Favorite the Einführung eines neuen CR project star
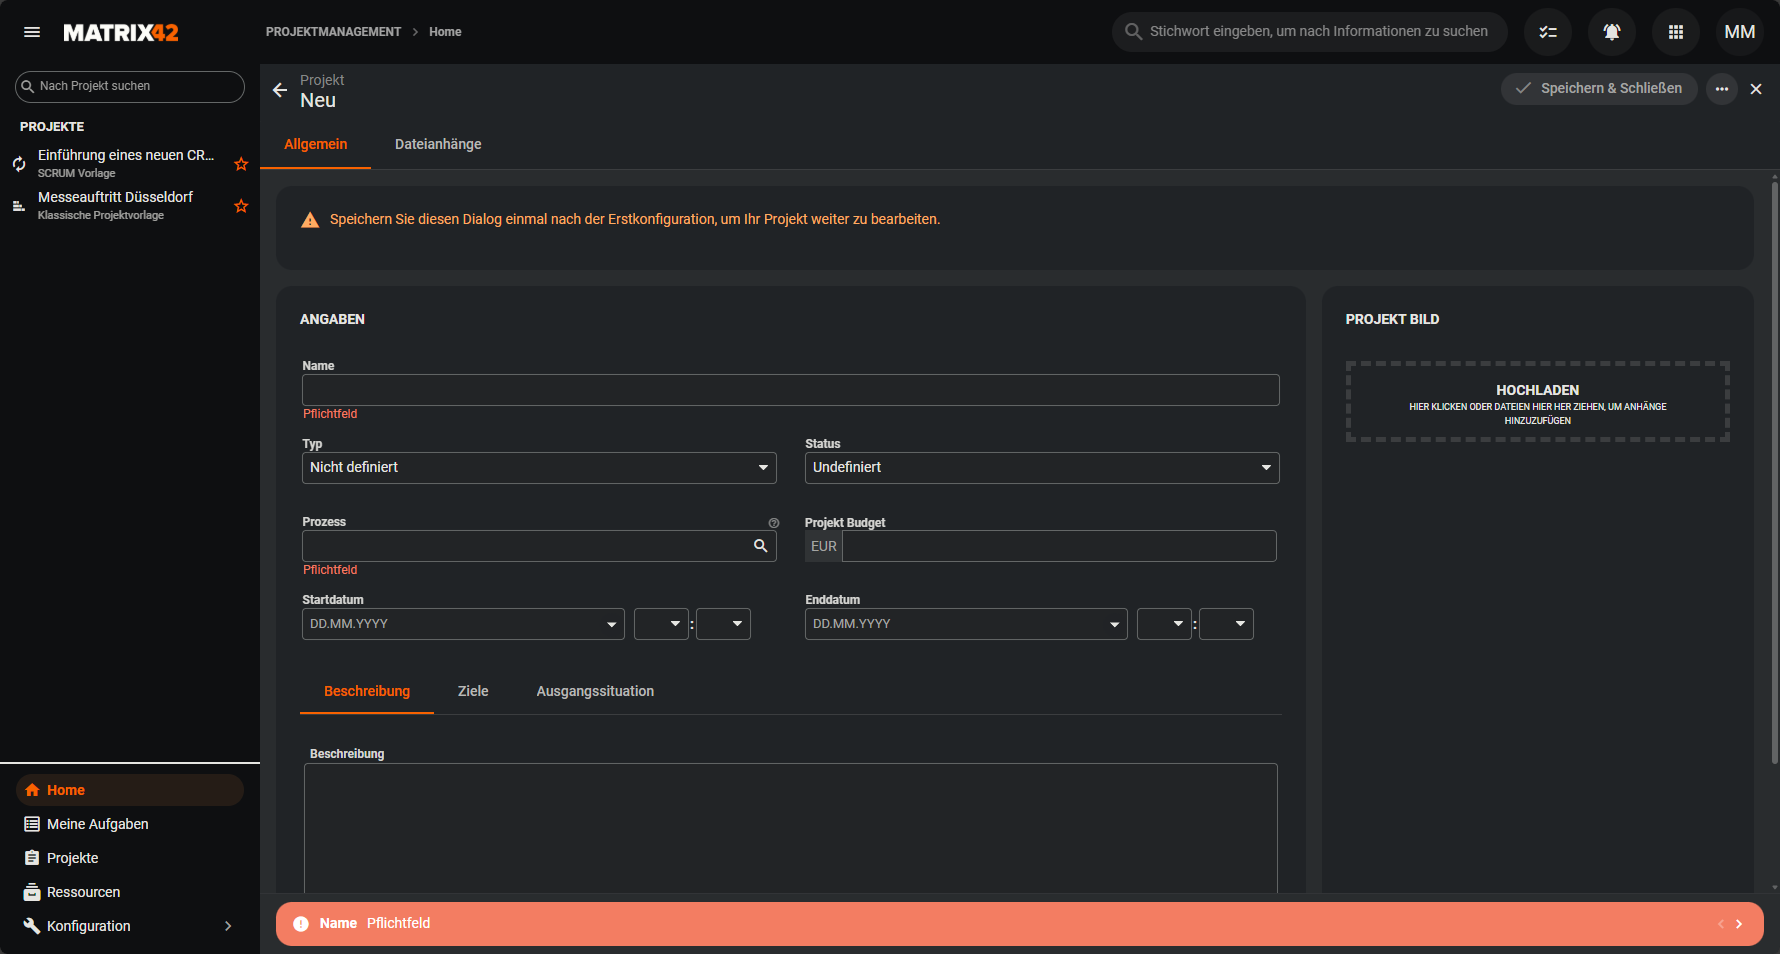This screenshot has width=1780, height=954. coord(241,164)
